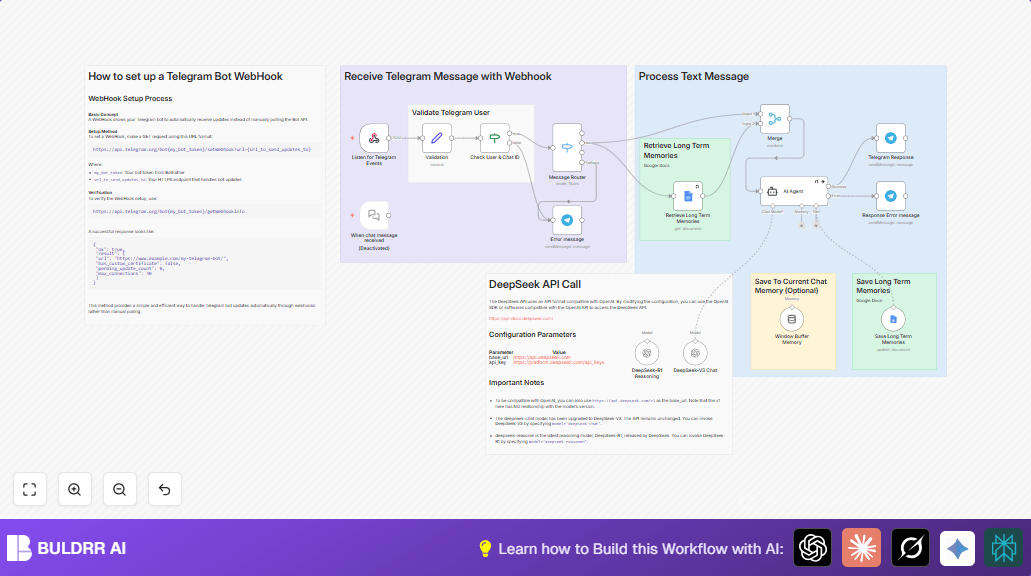Open the platform.deepseek.com api_keys link

pyautogui.click(x=558, y=362)
